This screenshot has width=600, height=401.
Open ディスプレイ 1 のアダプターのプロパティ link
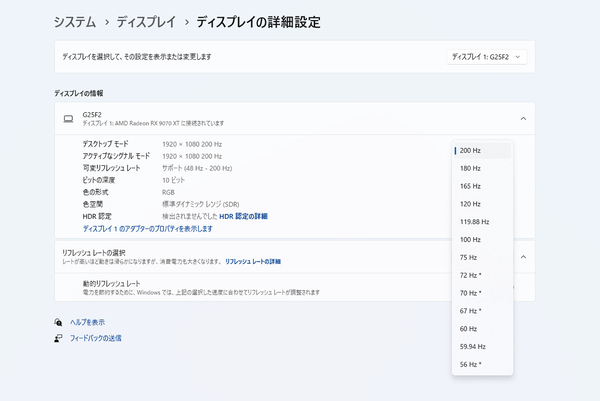[x=147, y=229]
